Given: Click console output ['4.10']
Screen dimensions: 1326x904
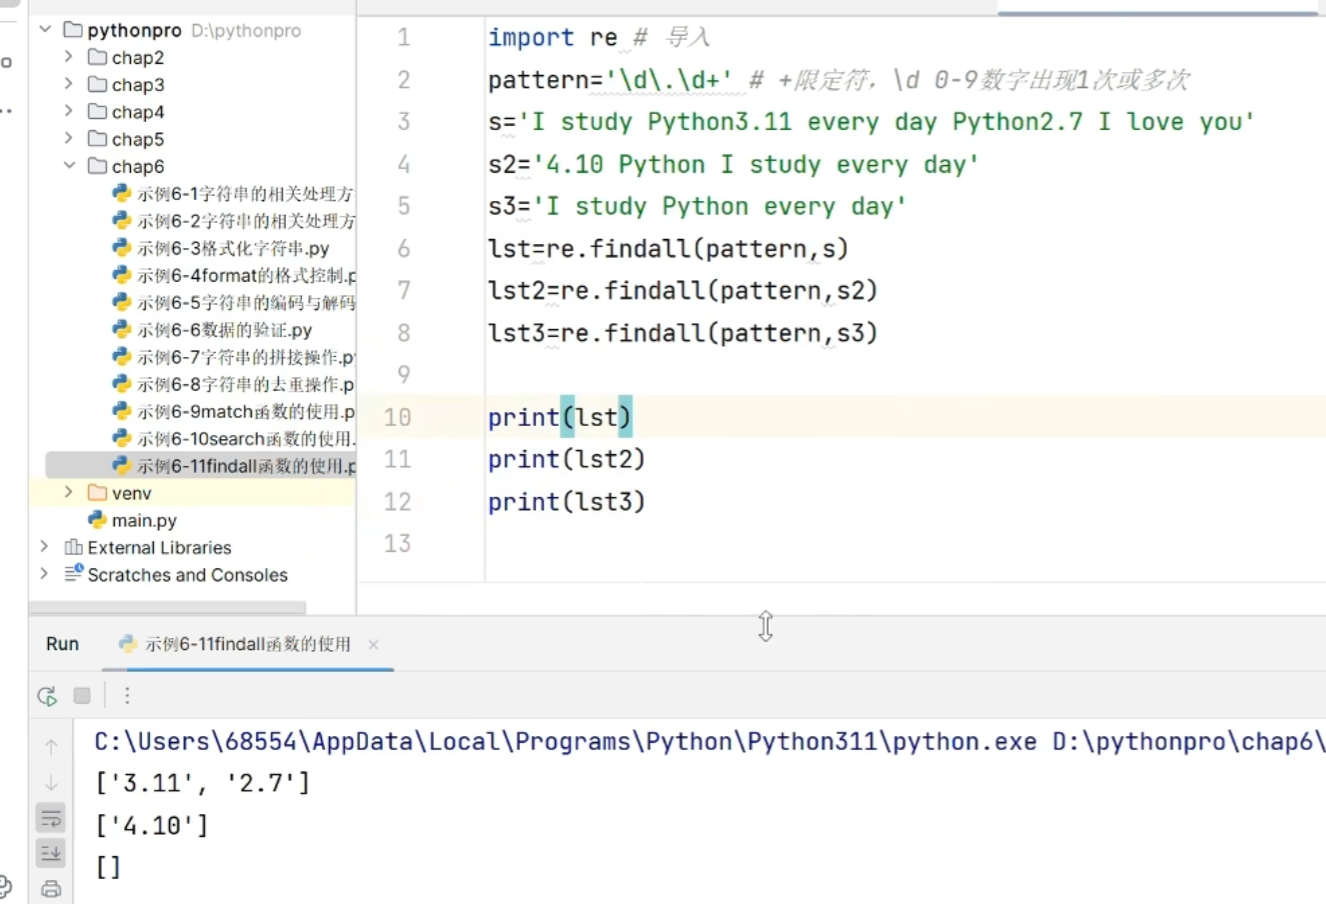Looking at the screenshot, I should coord(152,825).
